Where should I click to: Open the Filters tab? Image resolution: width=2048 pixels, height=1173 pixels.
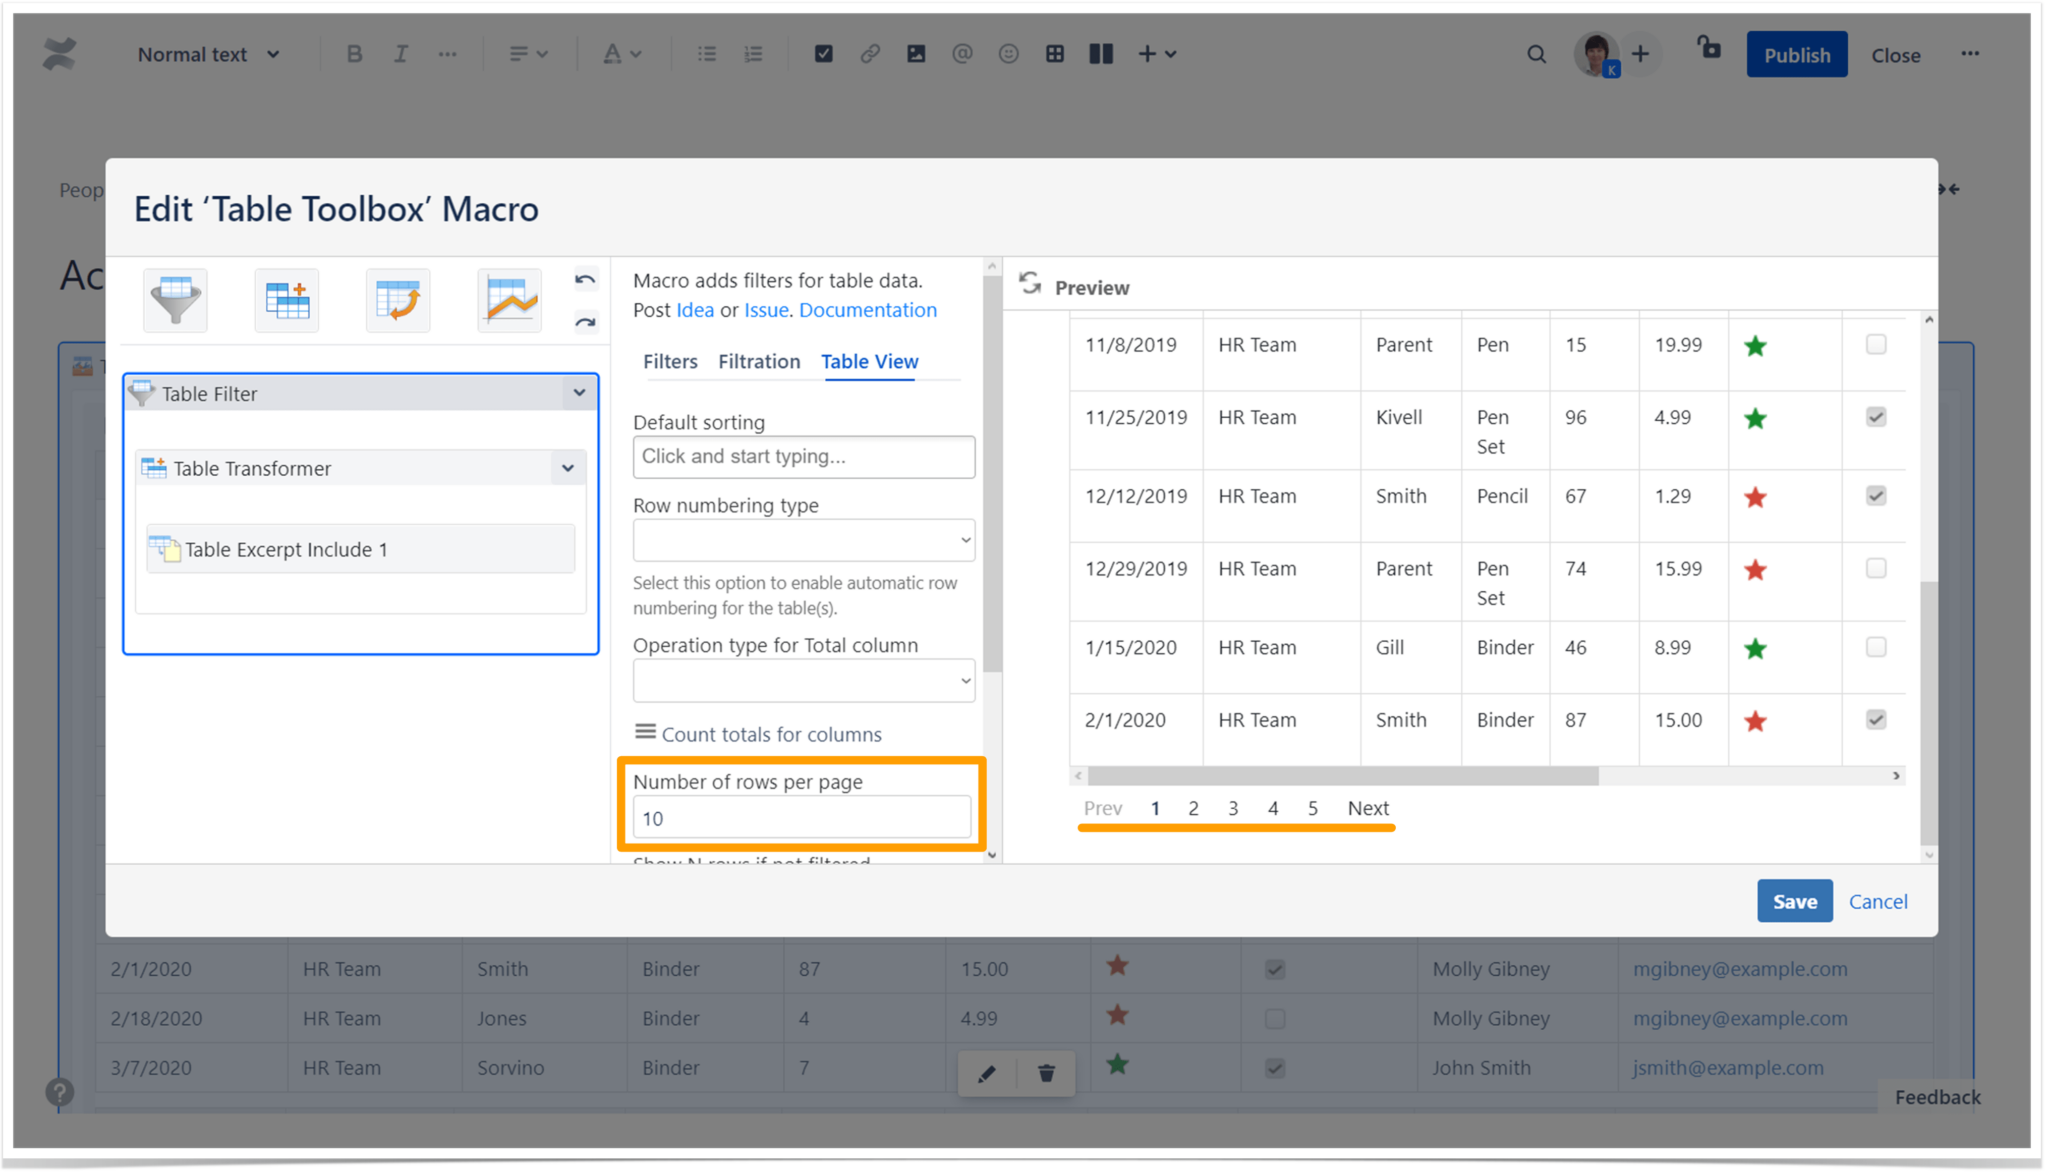click(670, 362)
